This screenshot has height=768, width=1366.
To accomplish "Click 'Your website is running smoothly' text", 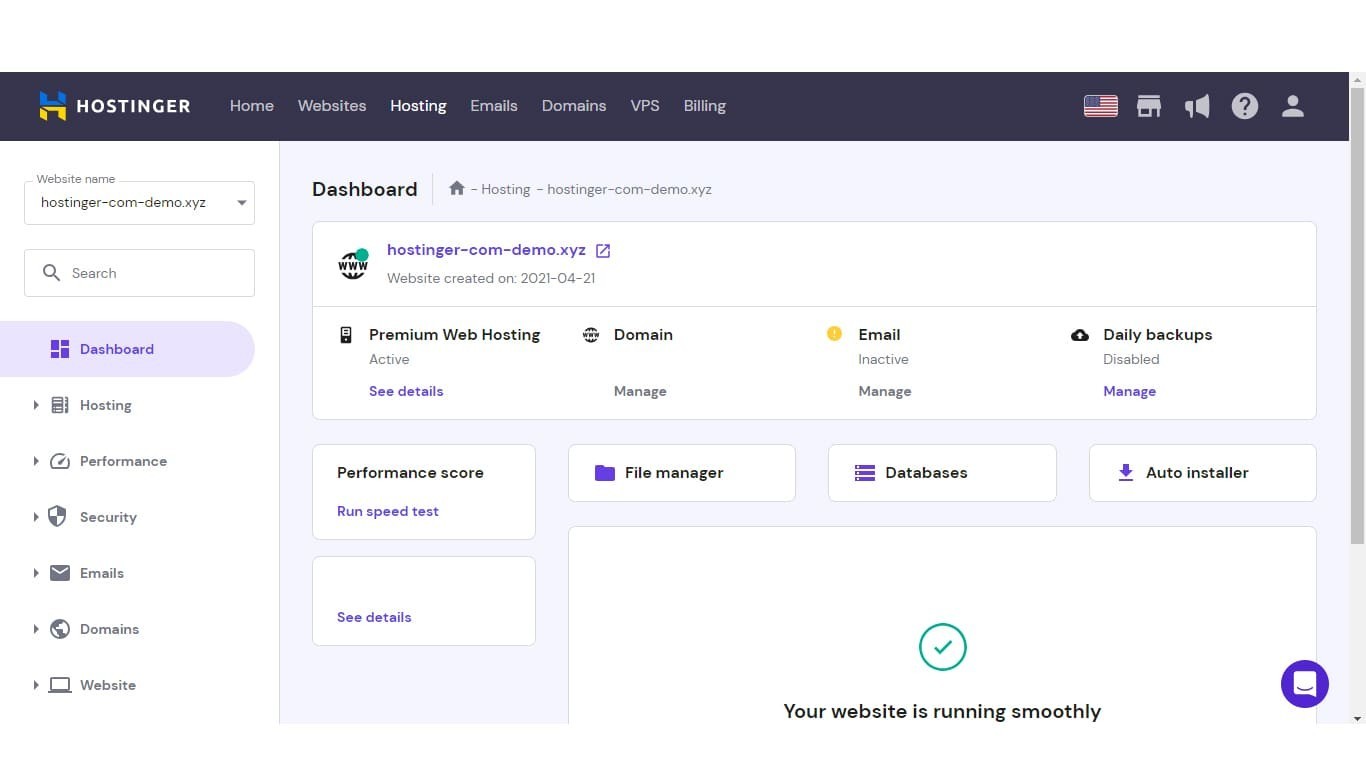I will tap(942, 711).
